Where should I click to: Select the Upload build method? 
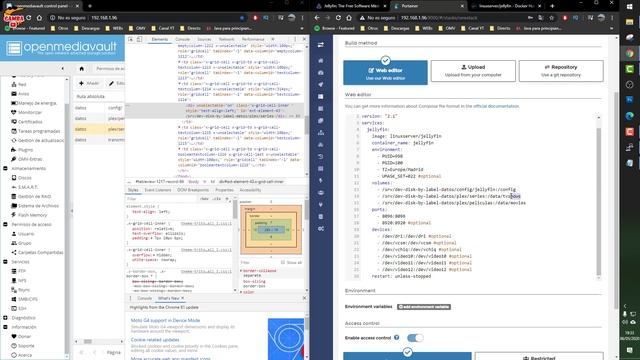[473, 71]
